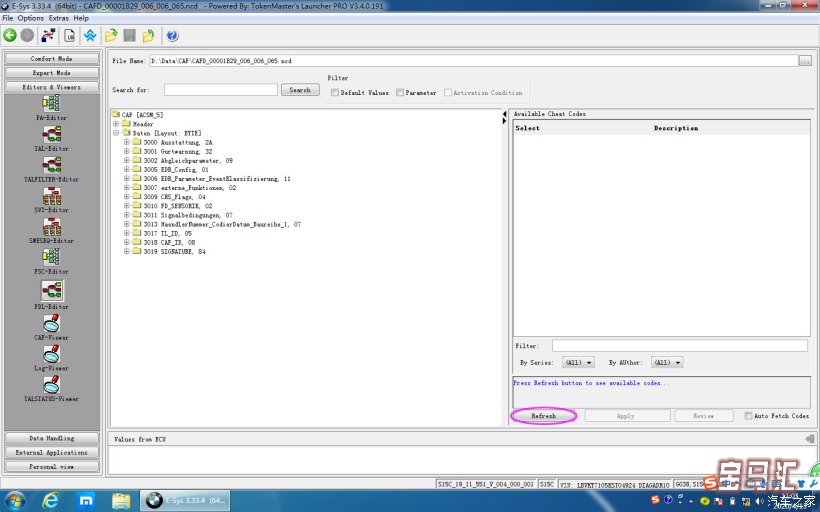The image size is (820, 512).
Task: Enable the Parameter filter checkbox
Action: 400,93
